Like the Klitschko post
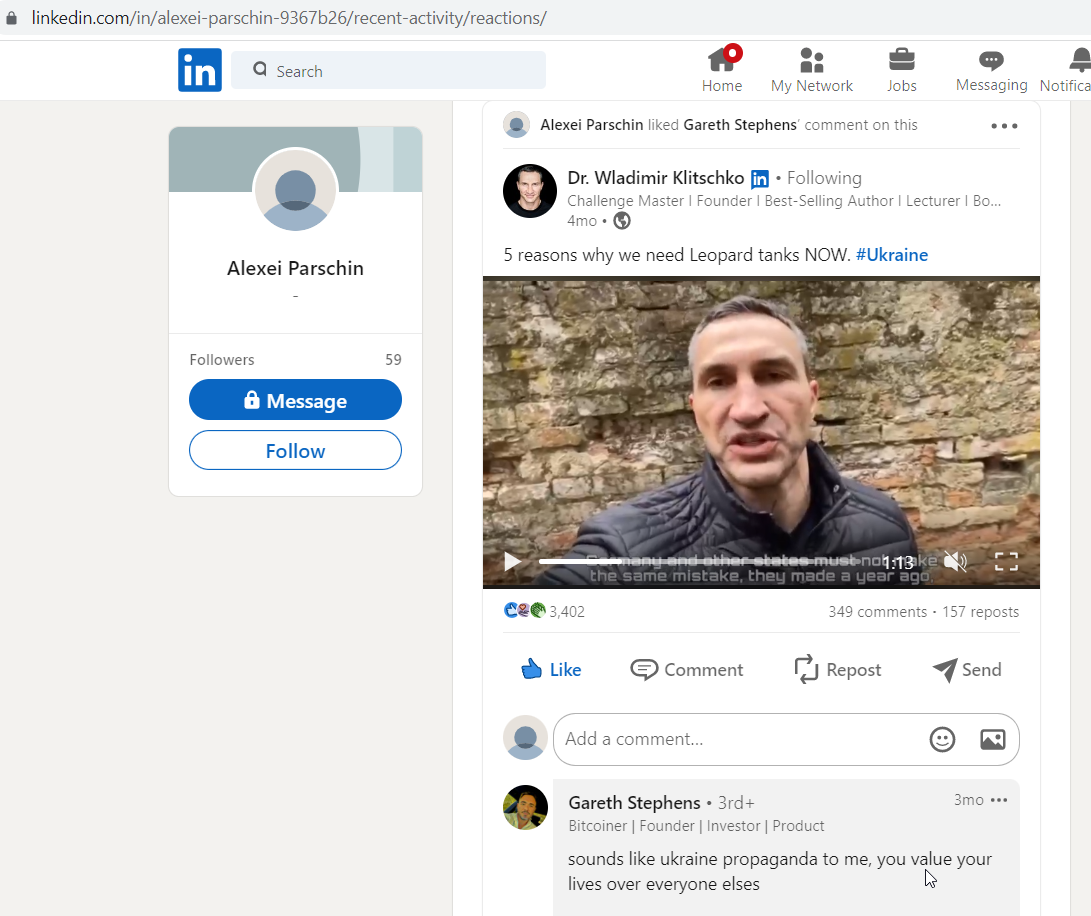The height and width of the screenshot is (916, 1091). click(x=551, y=670)
